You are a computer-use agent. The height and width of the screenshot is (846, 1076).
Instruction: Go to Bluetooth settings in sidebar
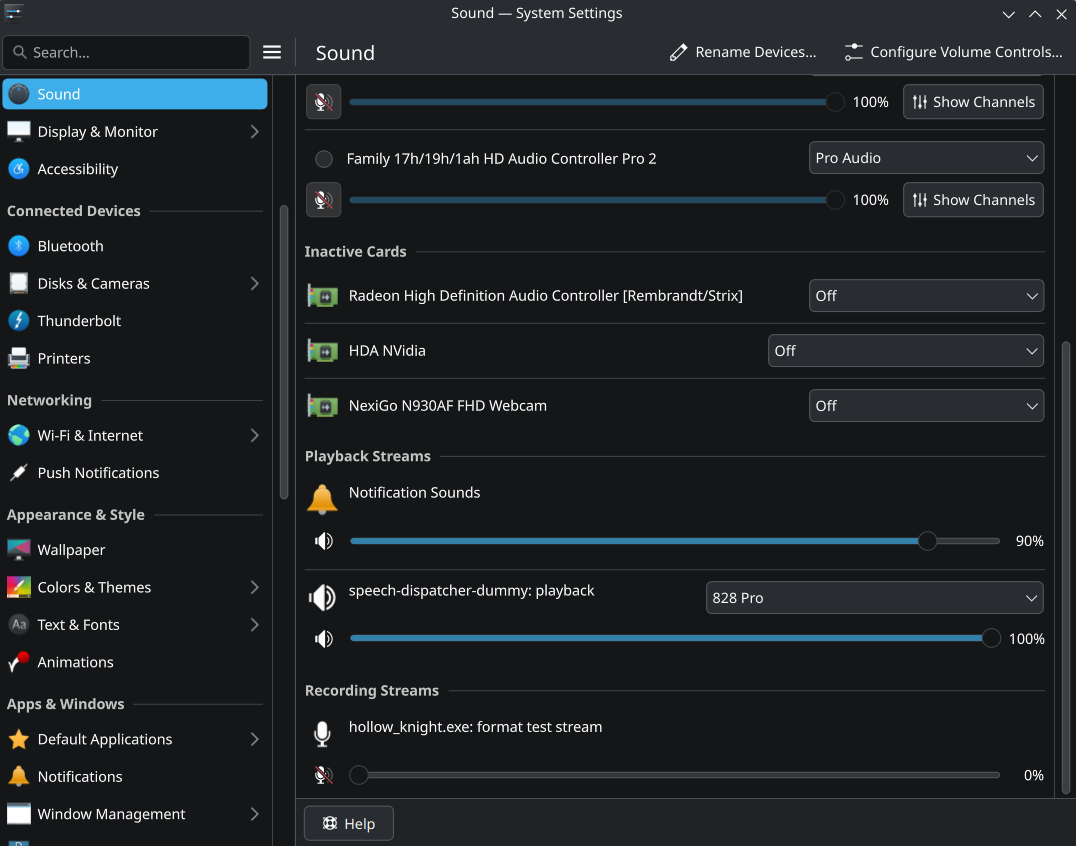pyautogui.click(x=70, y=246)
